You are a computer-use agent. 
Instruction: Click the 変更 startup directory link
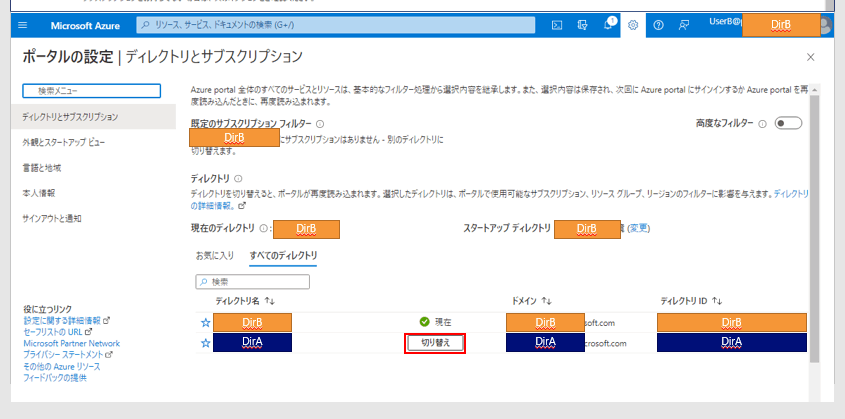639,228
